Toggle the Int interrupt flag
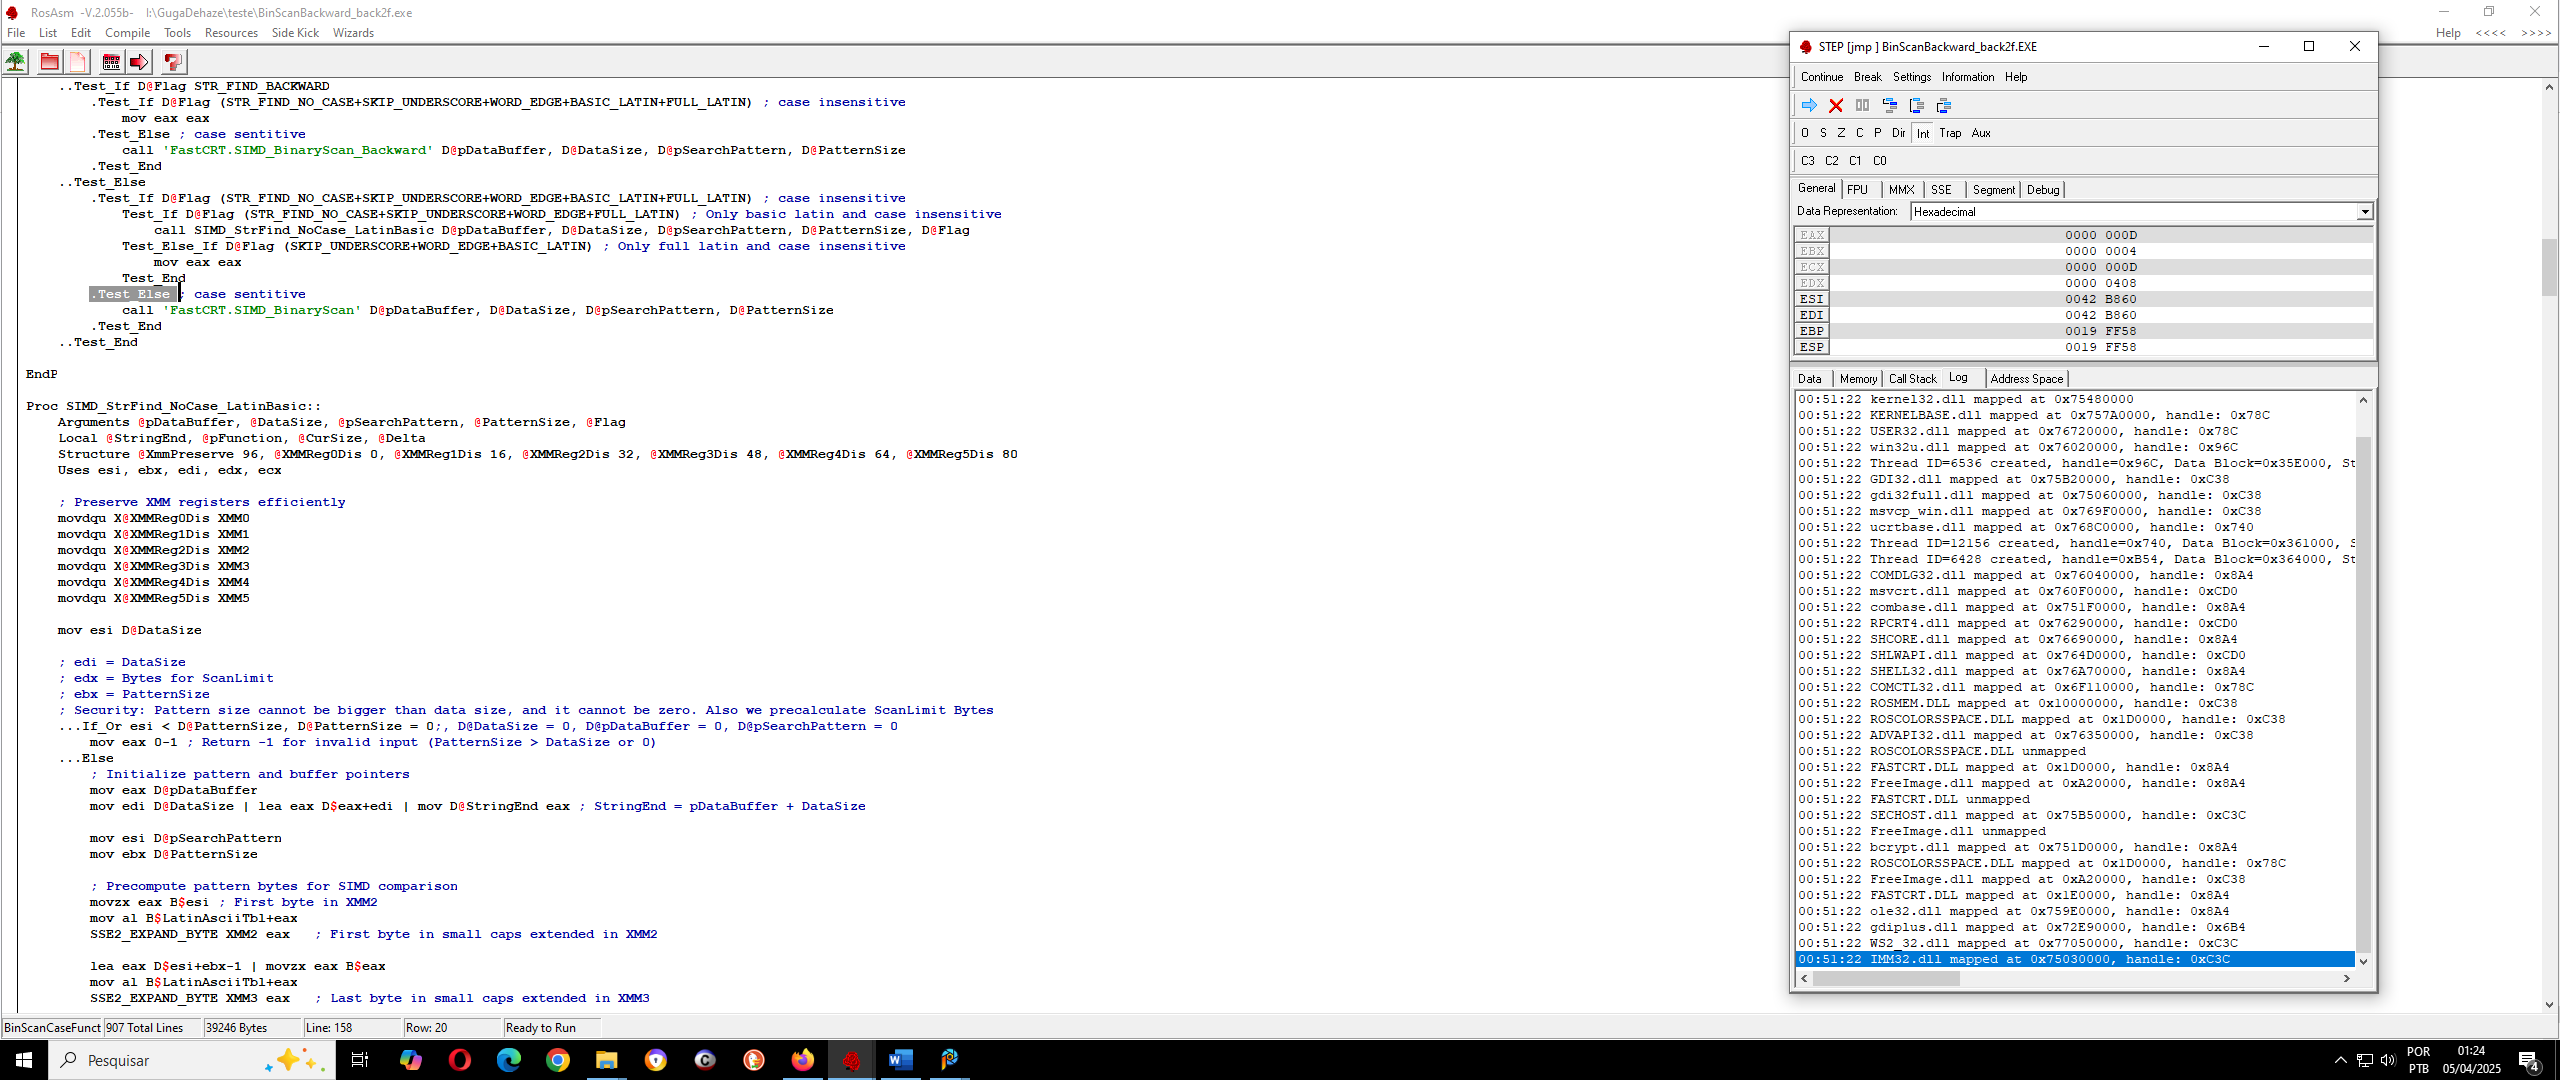Screen dimensions: 2560x1080 pos(1923,133)
